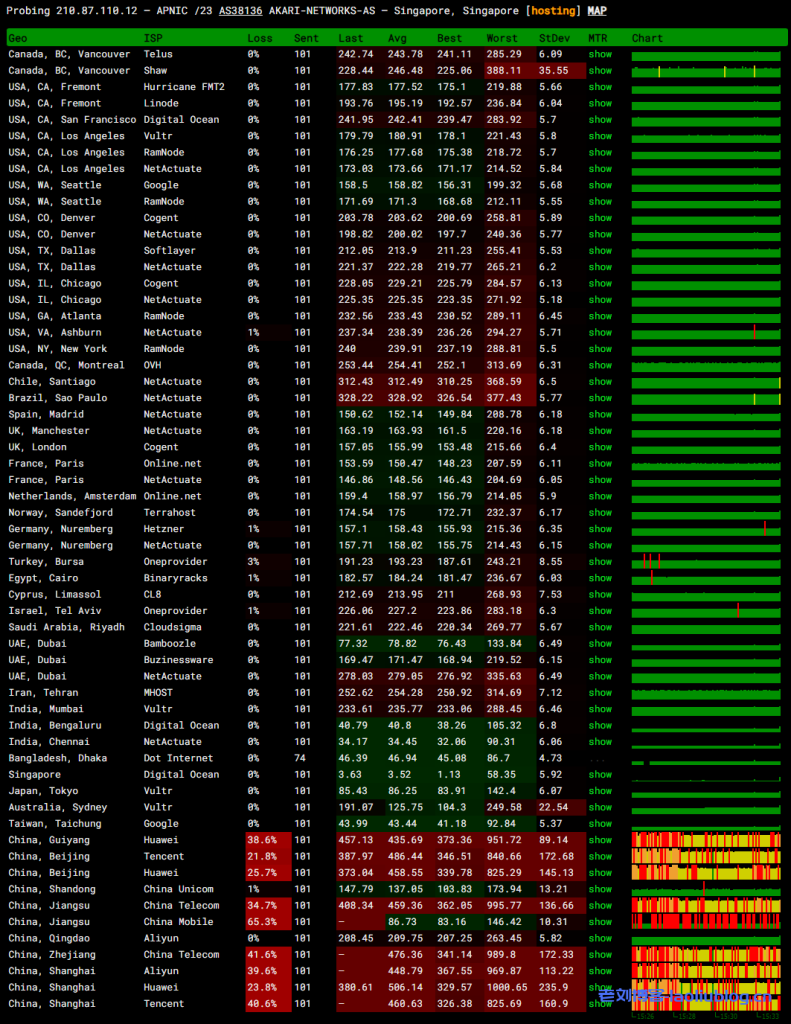Show MTR for Fremont Linode row

point(600,104)
